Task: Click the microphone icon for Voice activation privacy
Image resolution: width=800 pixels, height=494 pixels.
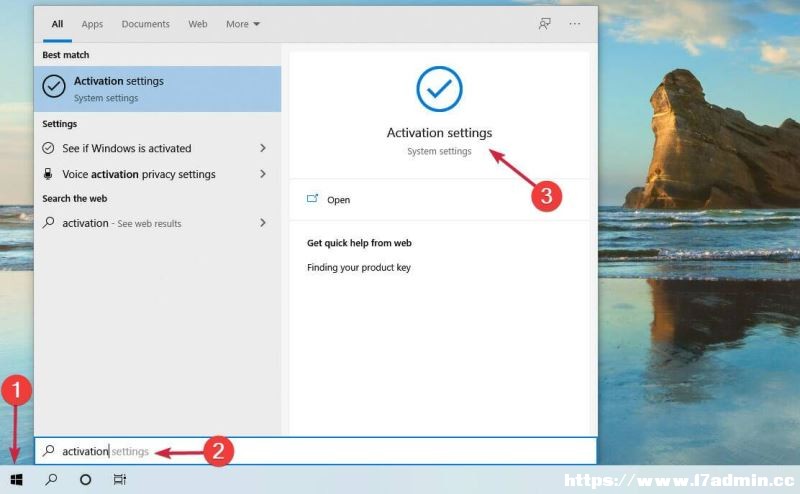Action: tap(48, 174)
